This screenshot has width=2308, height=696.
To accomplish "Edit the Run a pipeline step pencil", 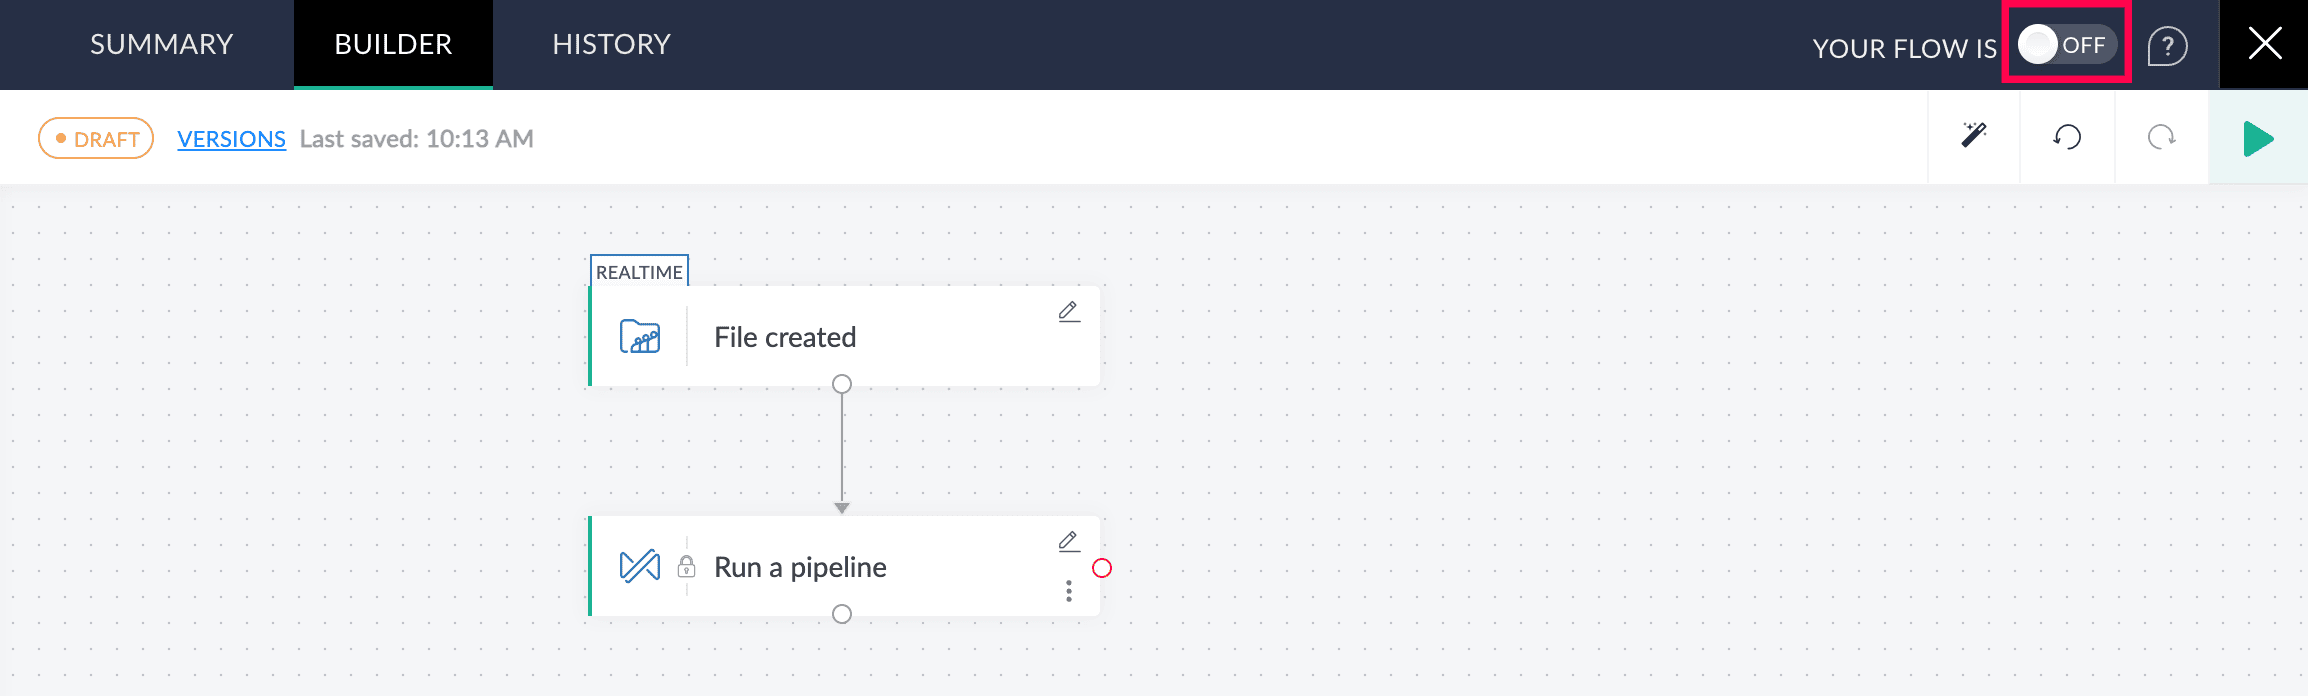I will pos(1069,542).
